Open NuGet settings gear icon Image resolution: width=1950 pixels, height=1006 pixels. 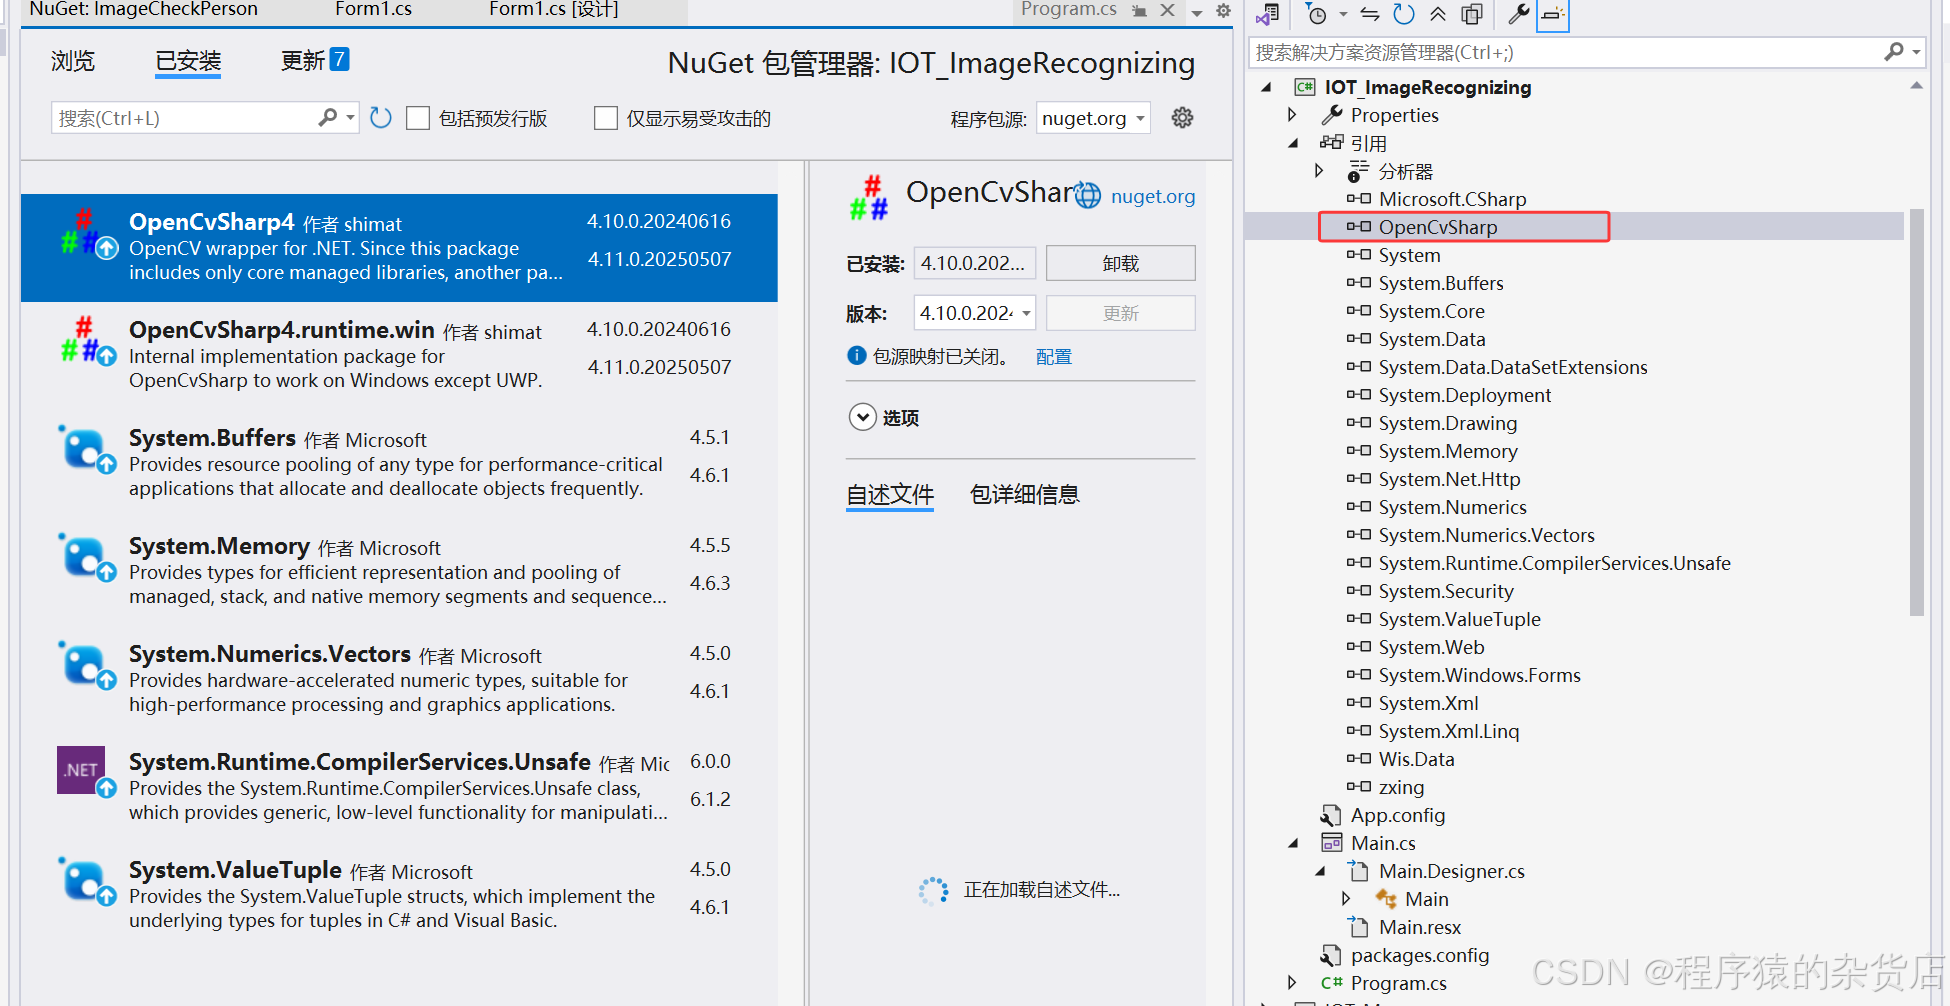(1182, 118)
